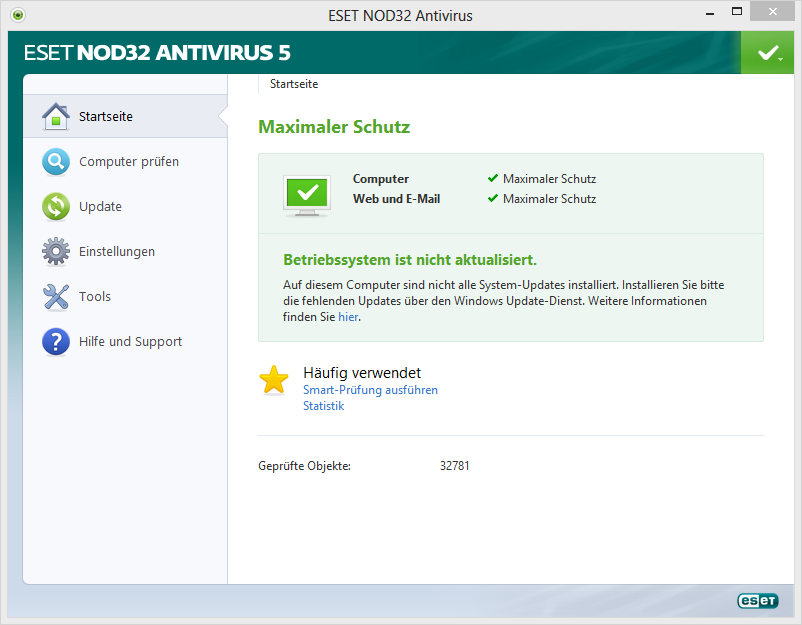Click the Computer prüfen magnifier icon
The width and height of the screenshot is (802, 625).
click(56, 162)
